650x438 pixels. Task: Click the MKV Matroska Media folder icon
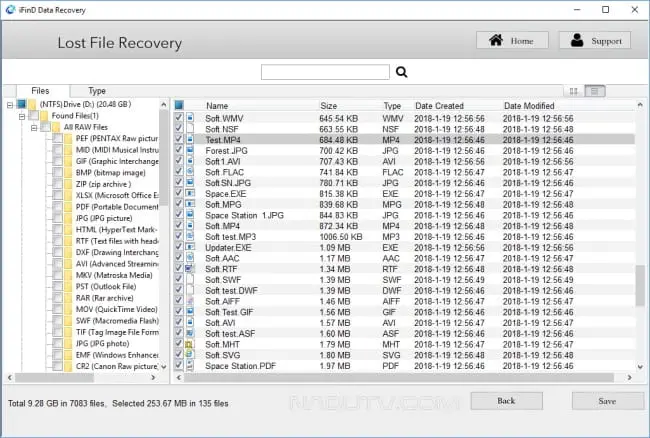[x=68, y=275]
